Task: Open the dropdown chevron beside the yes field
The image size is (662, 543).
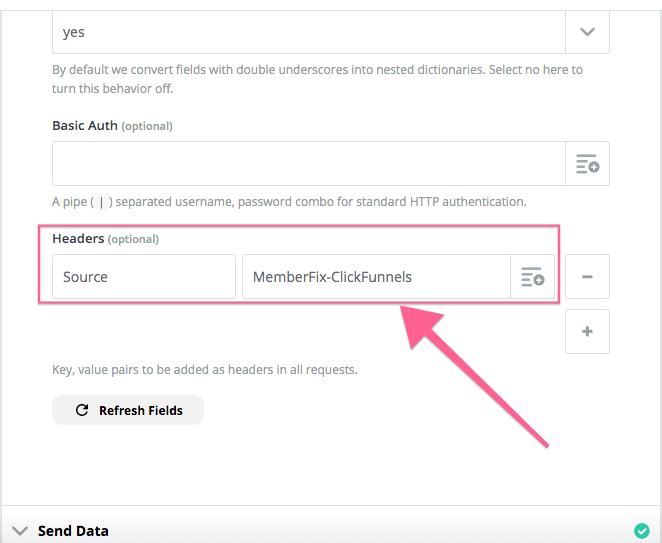Action: click(587, 32)
